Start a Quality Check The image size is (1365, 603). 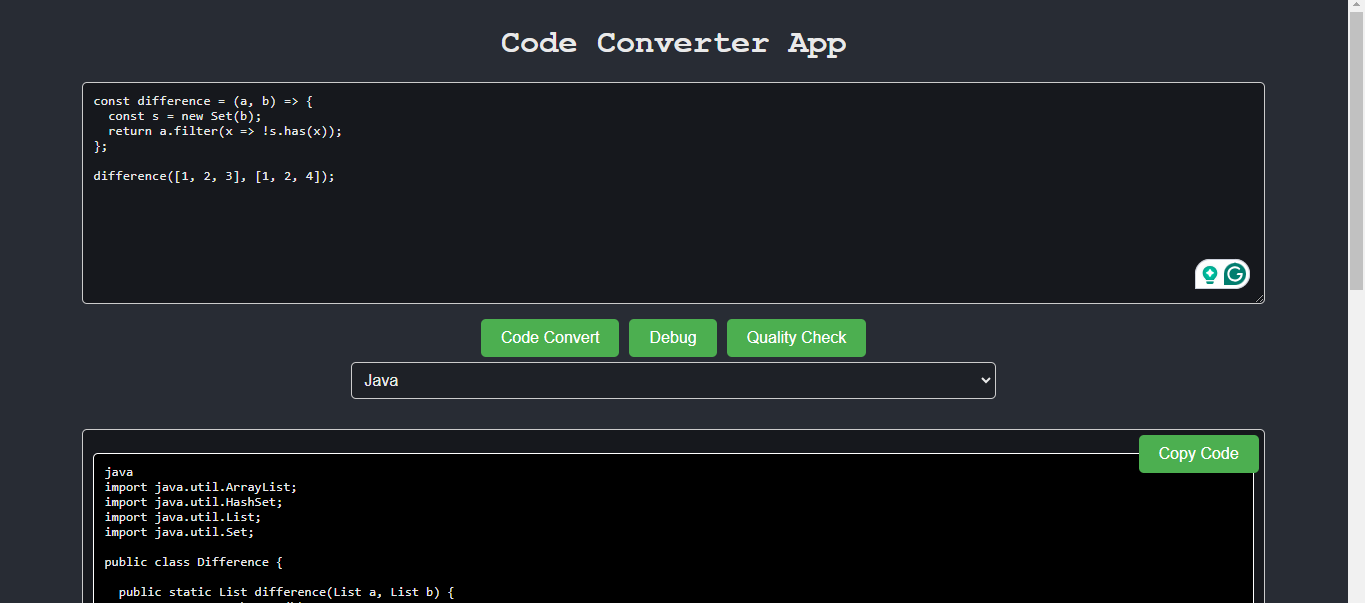click(x=796, y=338)
